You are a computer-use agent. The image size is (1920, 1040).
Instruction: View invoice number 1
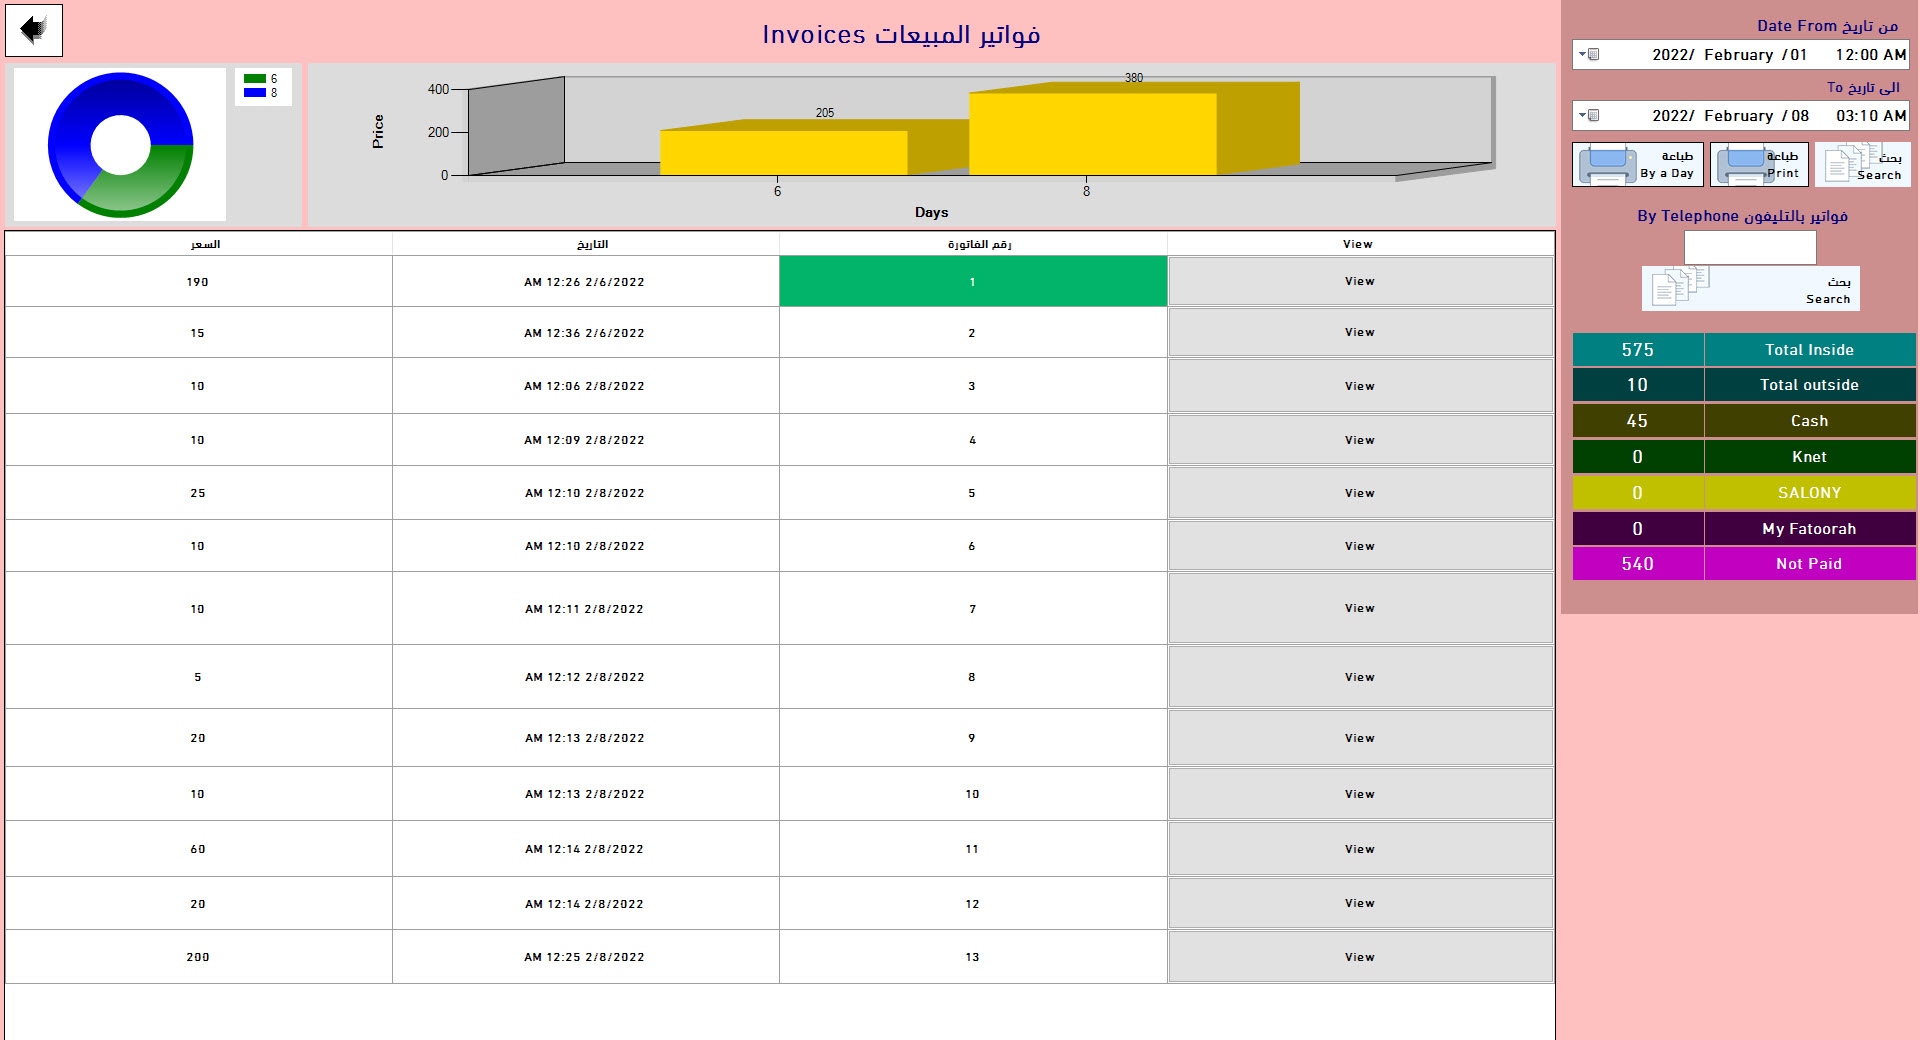coord(1360,281)
